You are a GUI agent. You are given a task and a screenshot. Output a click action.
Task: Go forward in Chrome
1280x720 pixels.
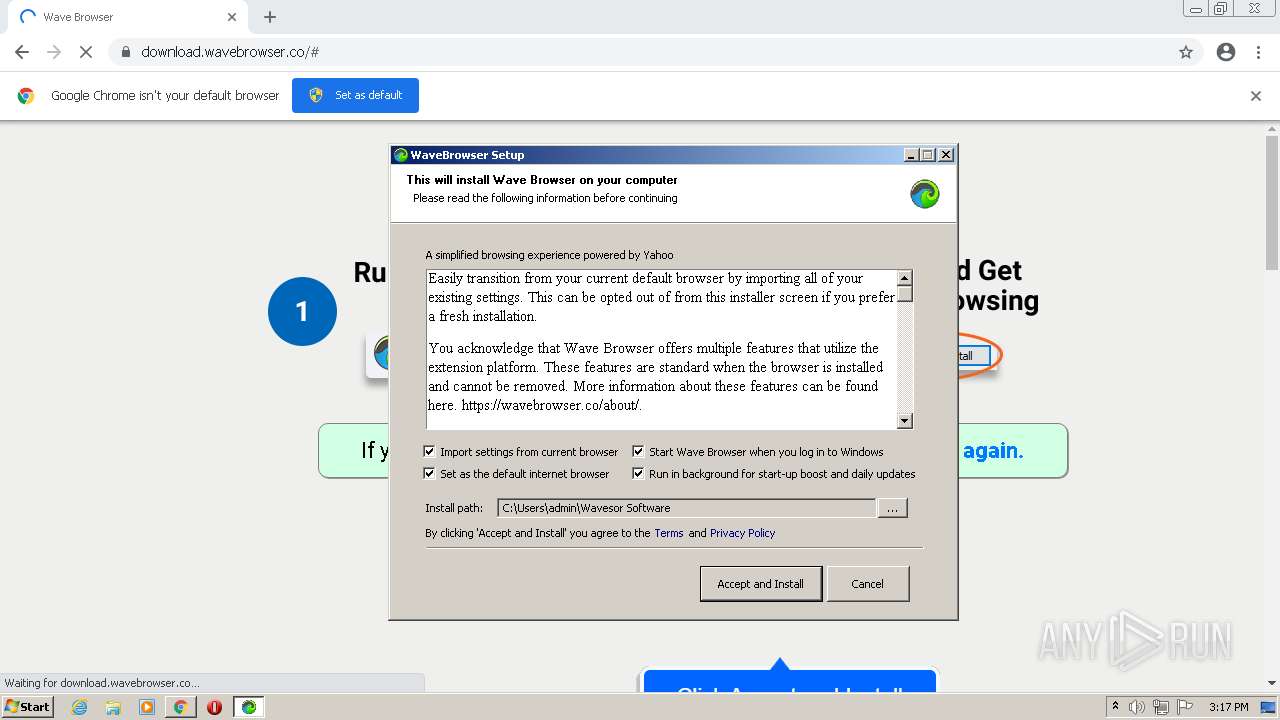coord(54,52)
